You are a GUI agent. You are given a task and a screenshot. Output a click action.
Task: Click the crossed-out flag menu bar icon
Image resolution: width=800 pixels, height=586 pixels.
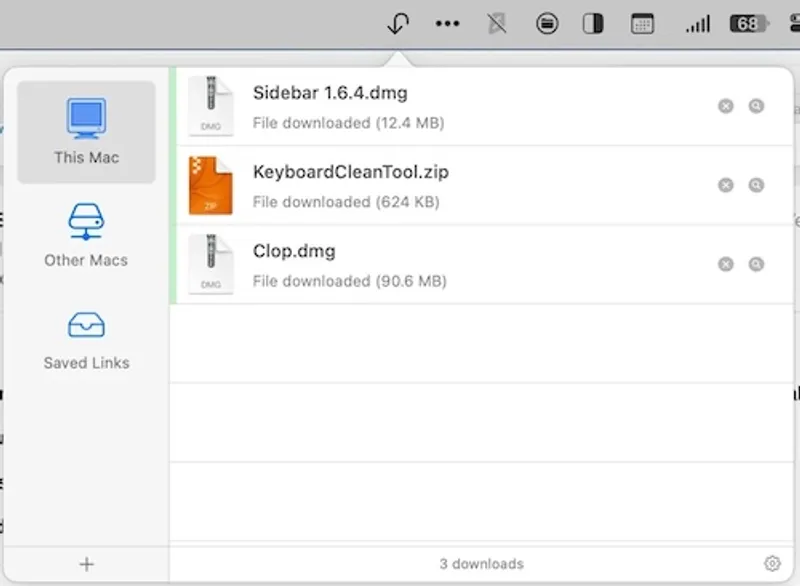tap(496, 23)
